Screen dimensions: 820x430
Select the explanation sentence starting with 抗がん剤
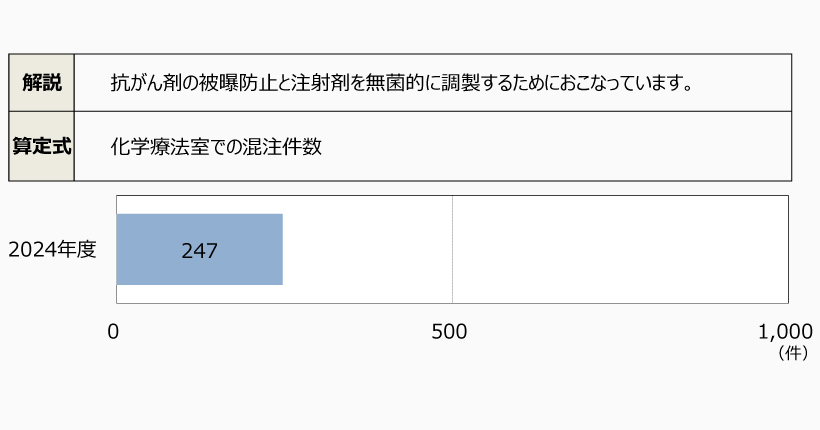click(402, 82)
